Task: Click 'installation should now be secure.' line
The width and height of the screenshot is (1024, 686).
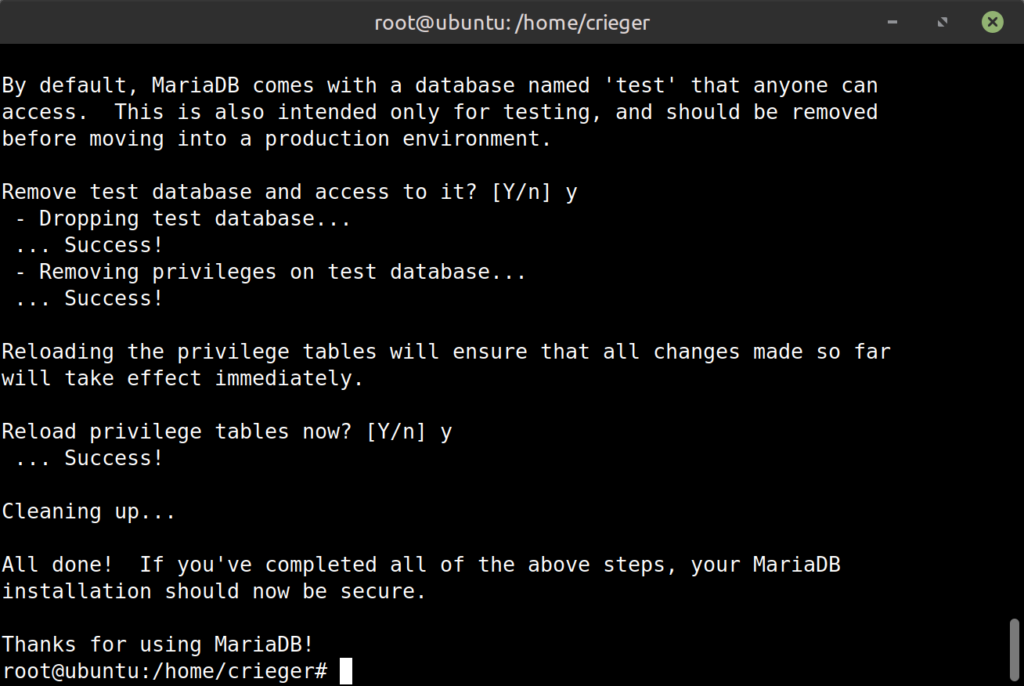Action: point(214,591)
